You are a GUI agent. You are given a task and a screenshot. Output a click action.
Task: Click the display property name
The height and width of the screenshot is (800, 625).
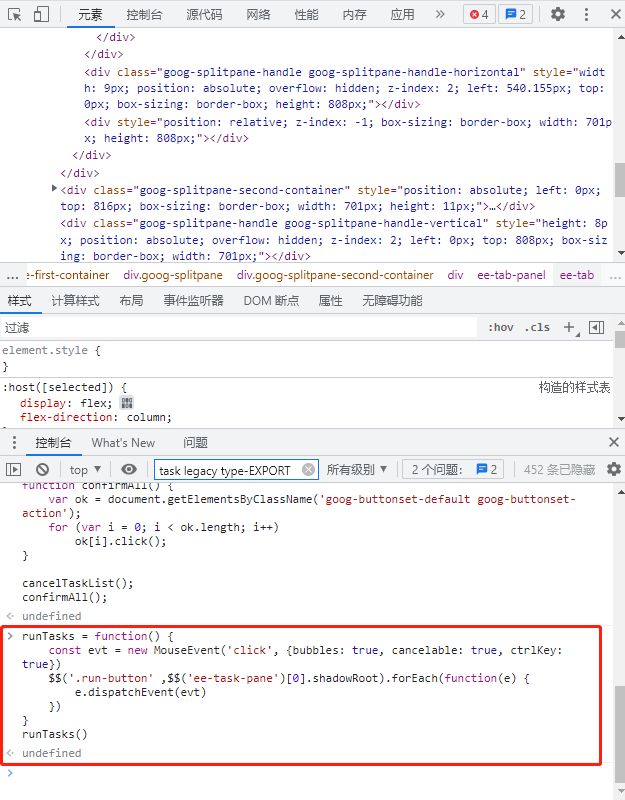coord(43,403)
